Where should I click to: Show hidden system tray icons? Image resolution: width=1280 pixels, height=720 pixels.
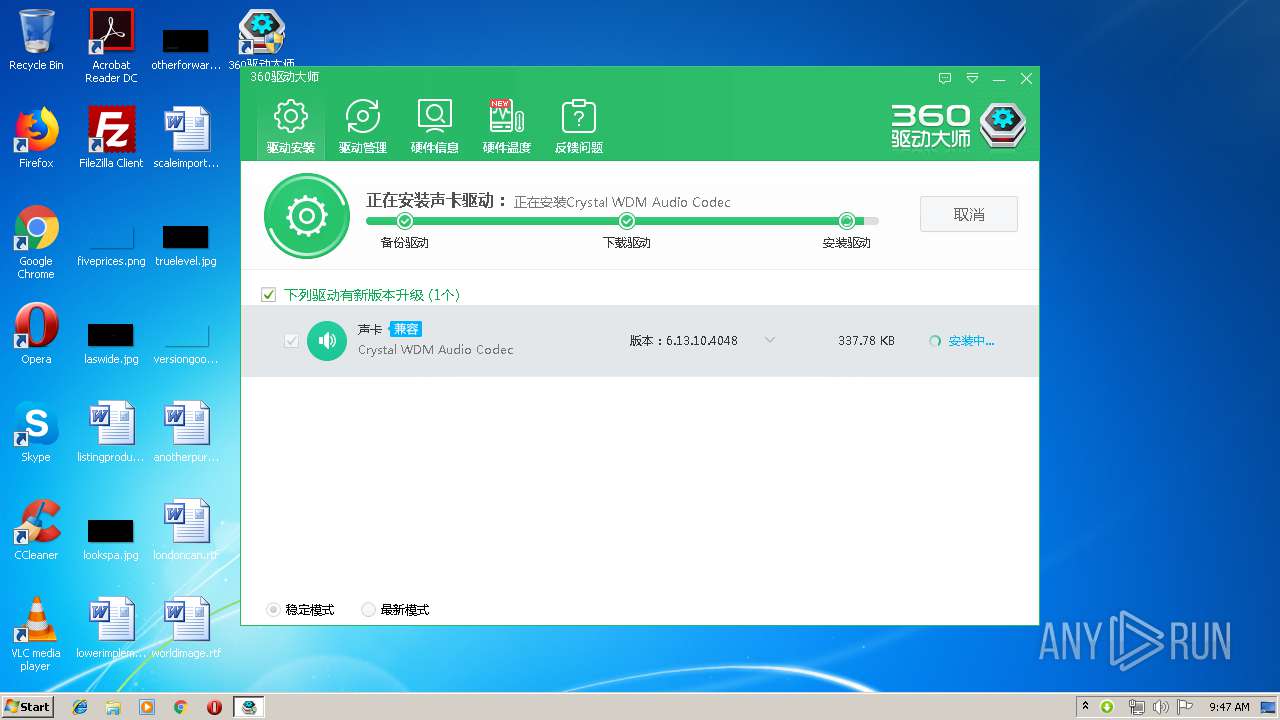(x=1086, y=707)
